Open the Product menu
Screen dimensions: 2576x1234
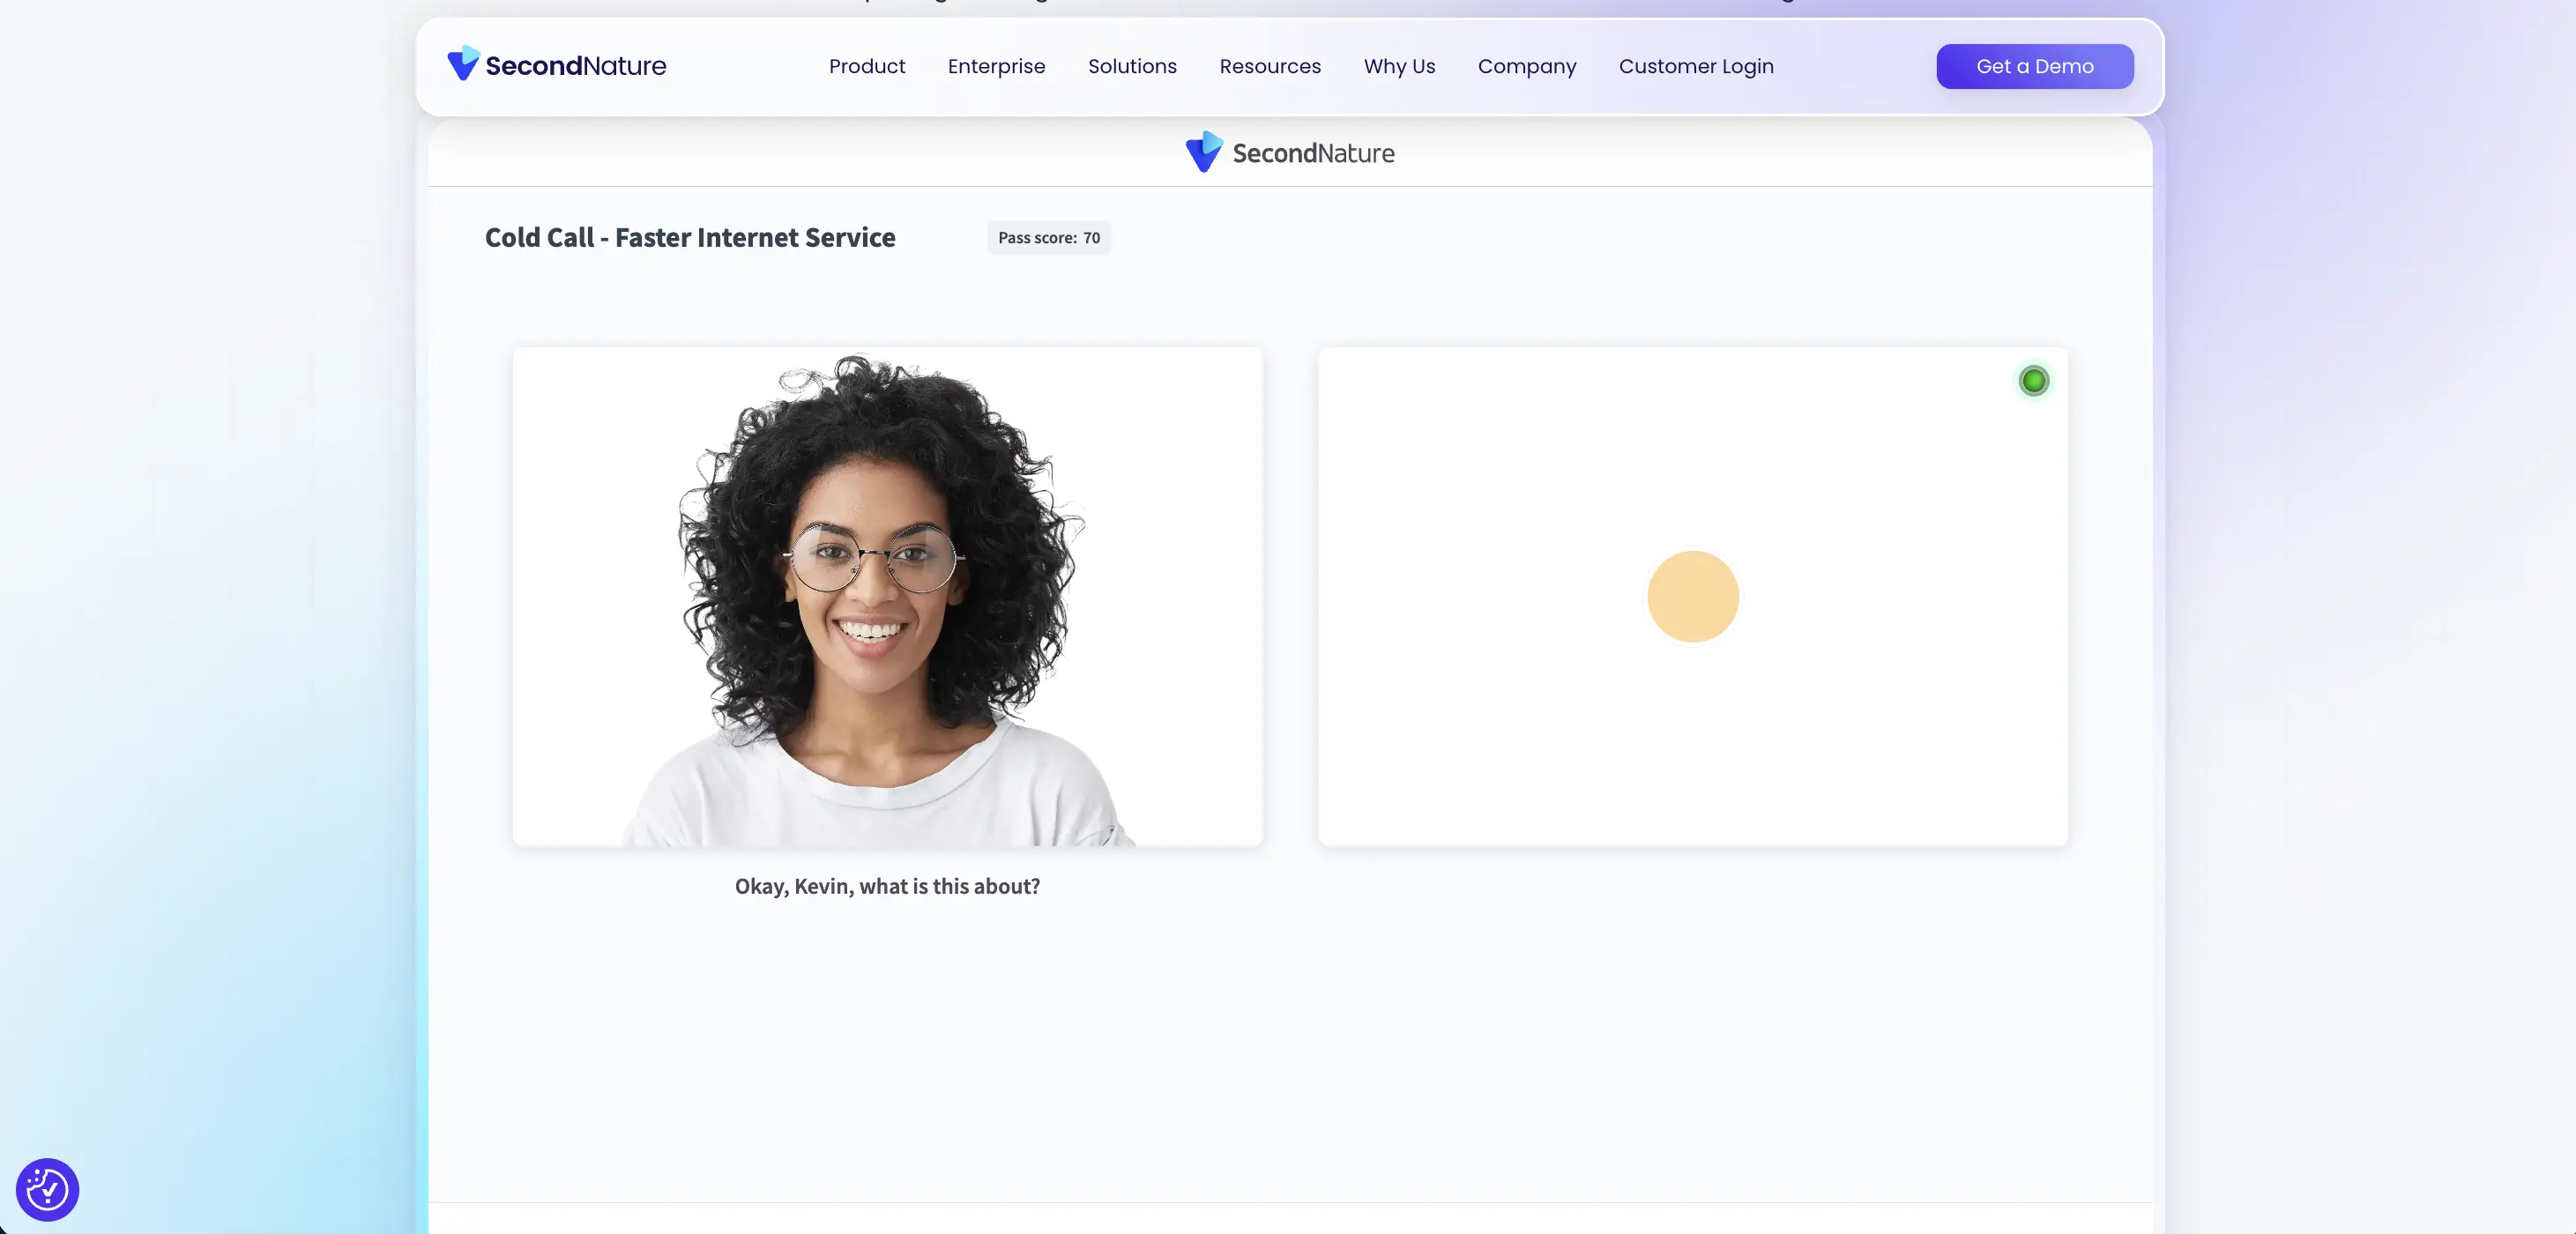point(866,66)
